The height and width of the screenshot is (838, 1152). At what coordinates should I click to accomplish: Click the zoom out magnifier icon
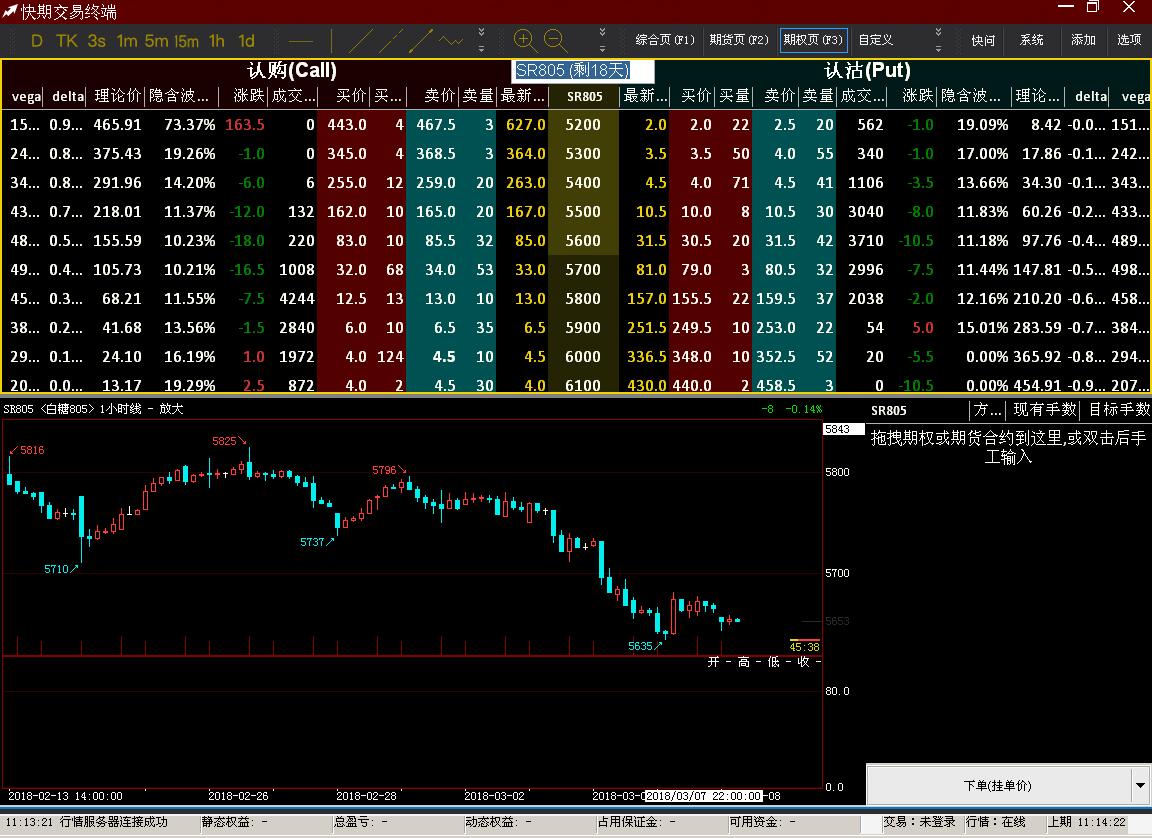point(555,41)
